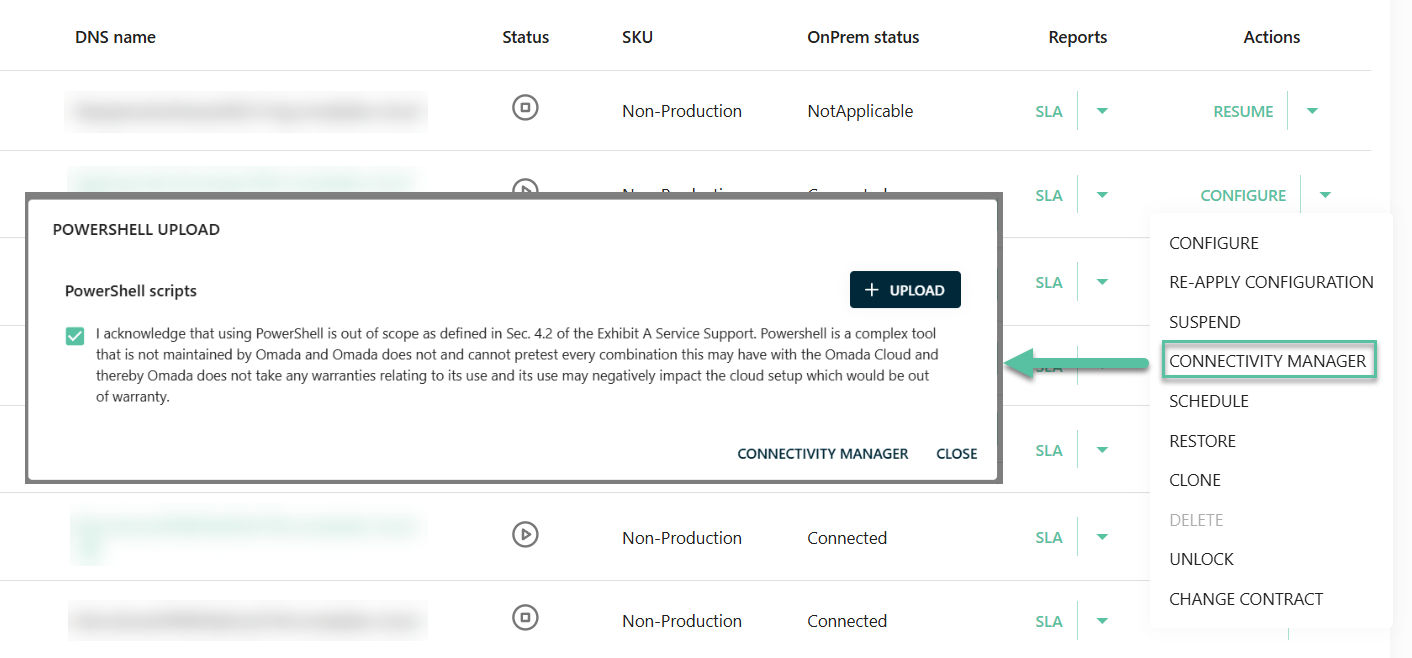Expand reports dropdown in the stopped Connected row
Screen dimensions: 1412x658
point(1102,621)
